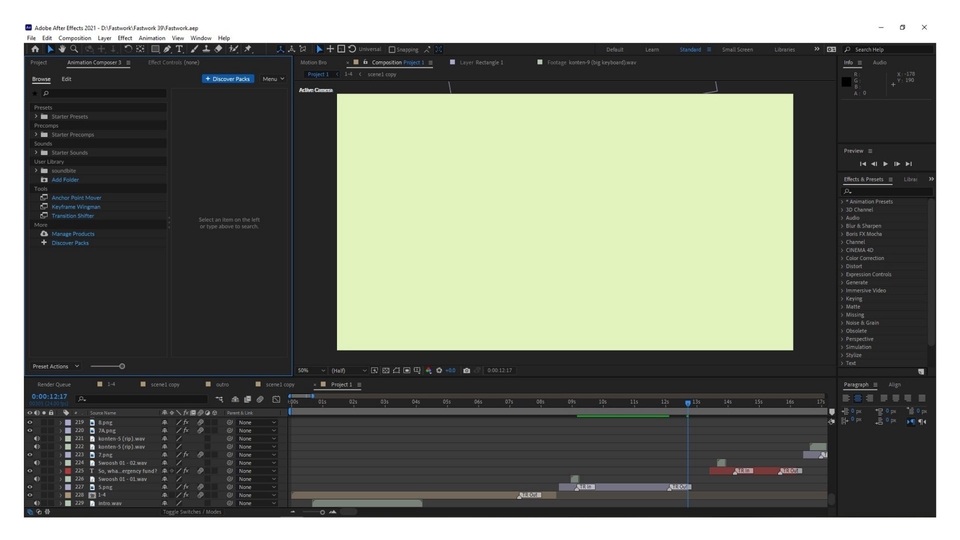Open the Composition menu
Screen dimensions: 960x540
[x=75, y=38]
